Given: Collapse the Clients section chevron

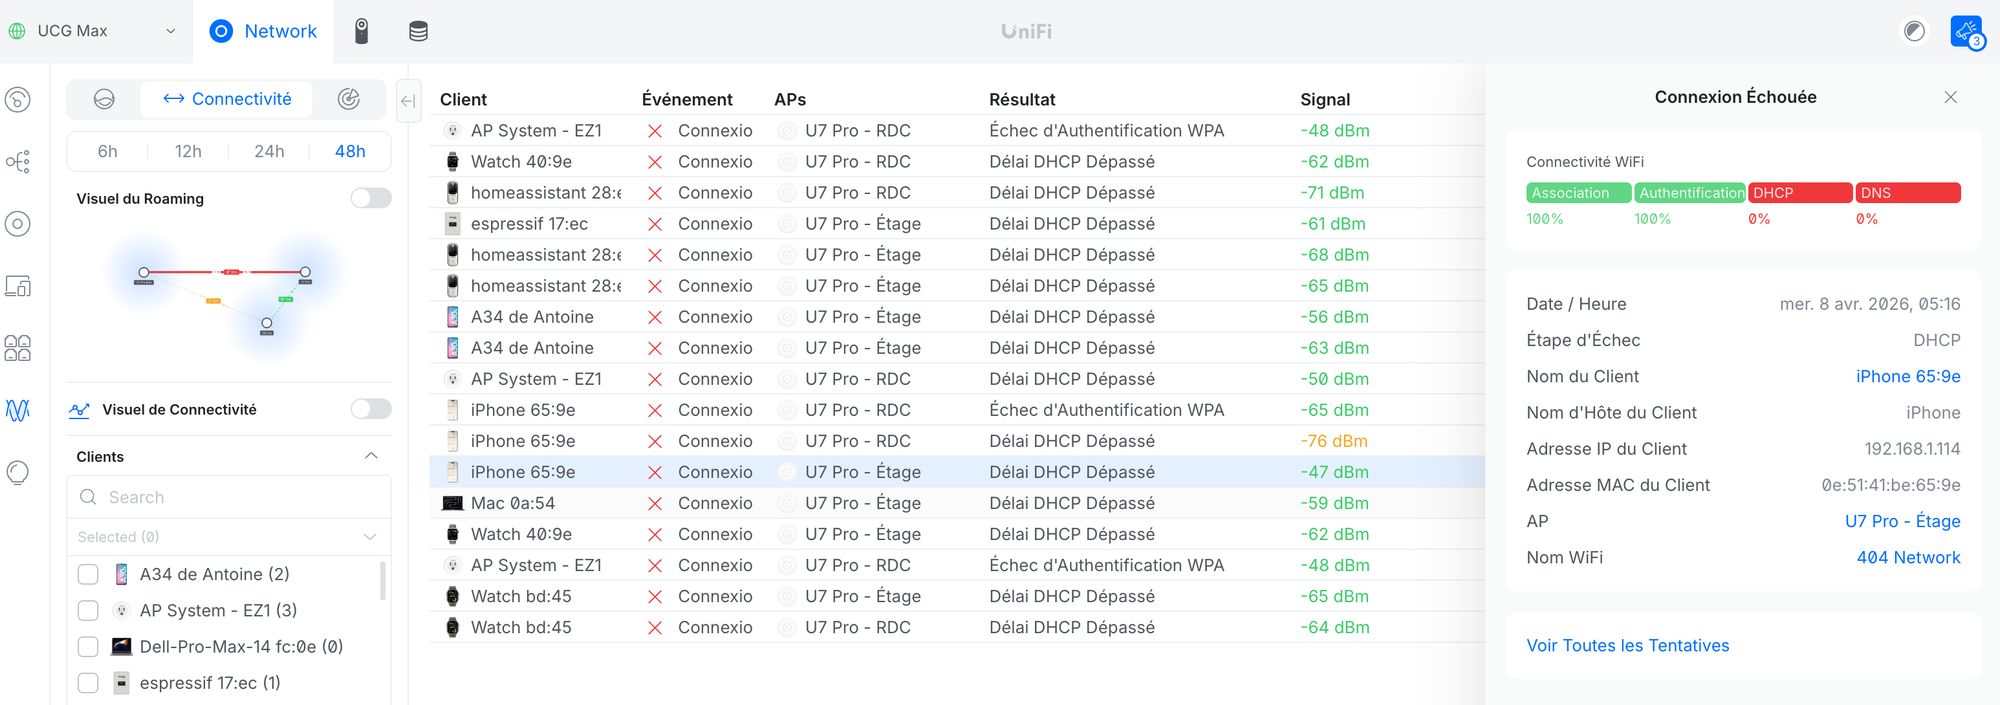Looking at the screenshot, I should [x=371, y=456].
